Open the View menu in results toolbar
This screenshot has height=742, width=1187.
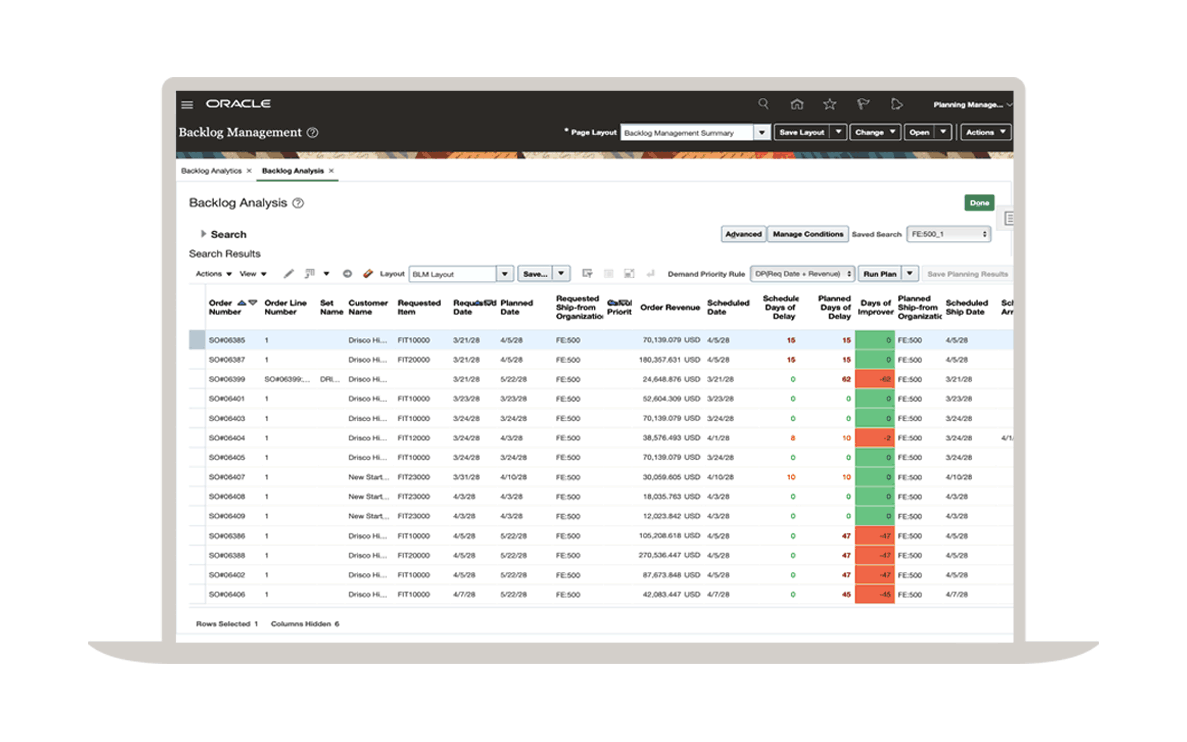pos(252,274)
